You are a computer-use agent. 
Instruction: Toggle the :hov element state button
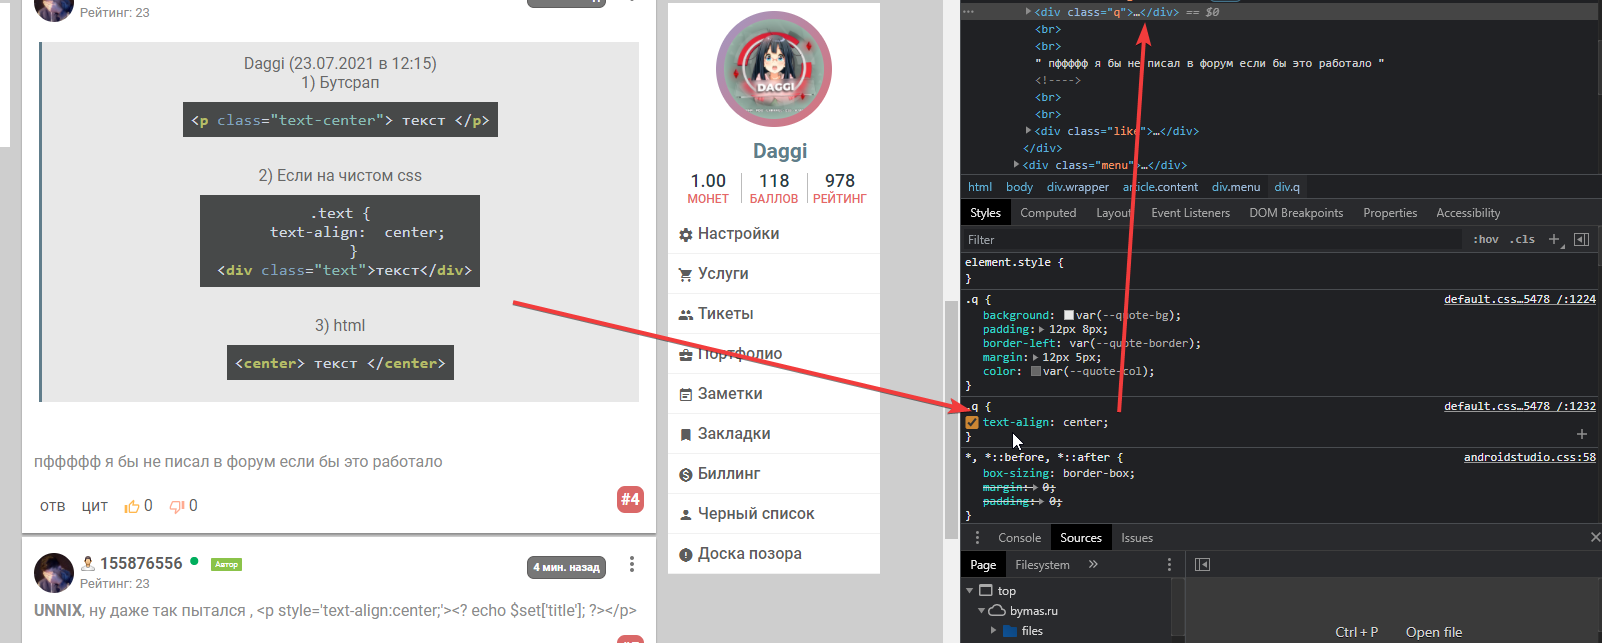tap(1485, 240)
